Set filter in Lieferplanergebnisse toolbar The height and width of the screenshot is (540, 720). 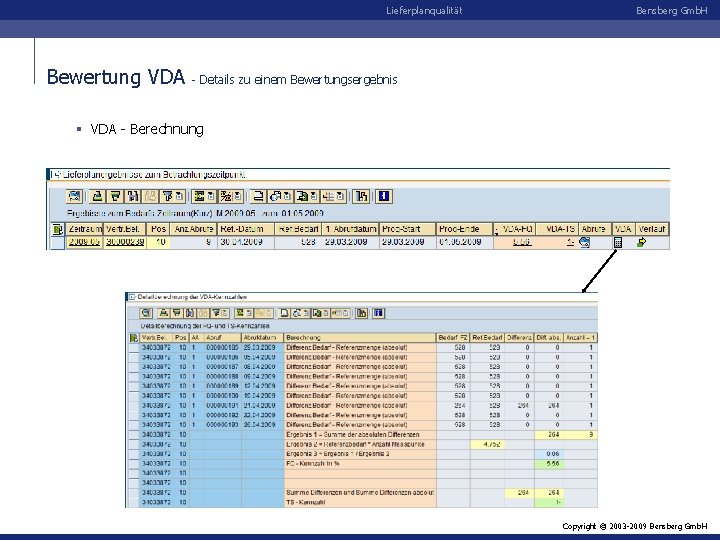coord(168,197)
